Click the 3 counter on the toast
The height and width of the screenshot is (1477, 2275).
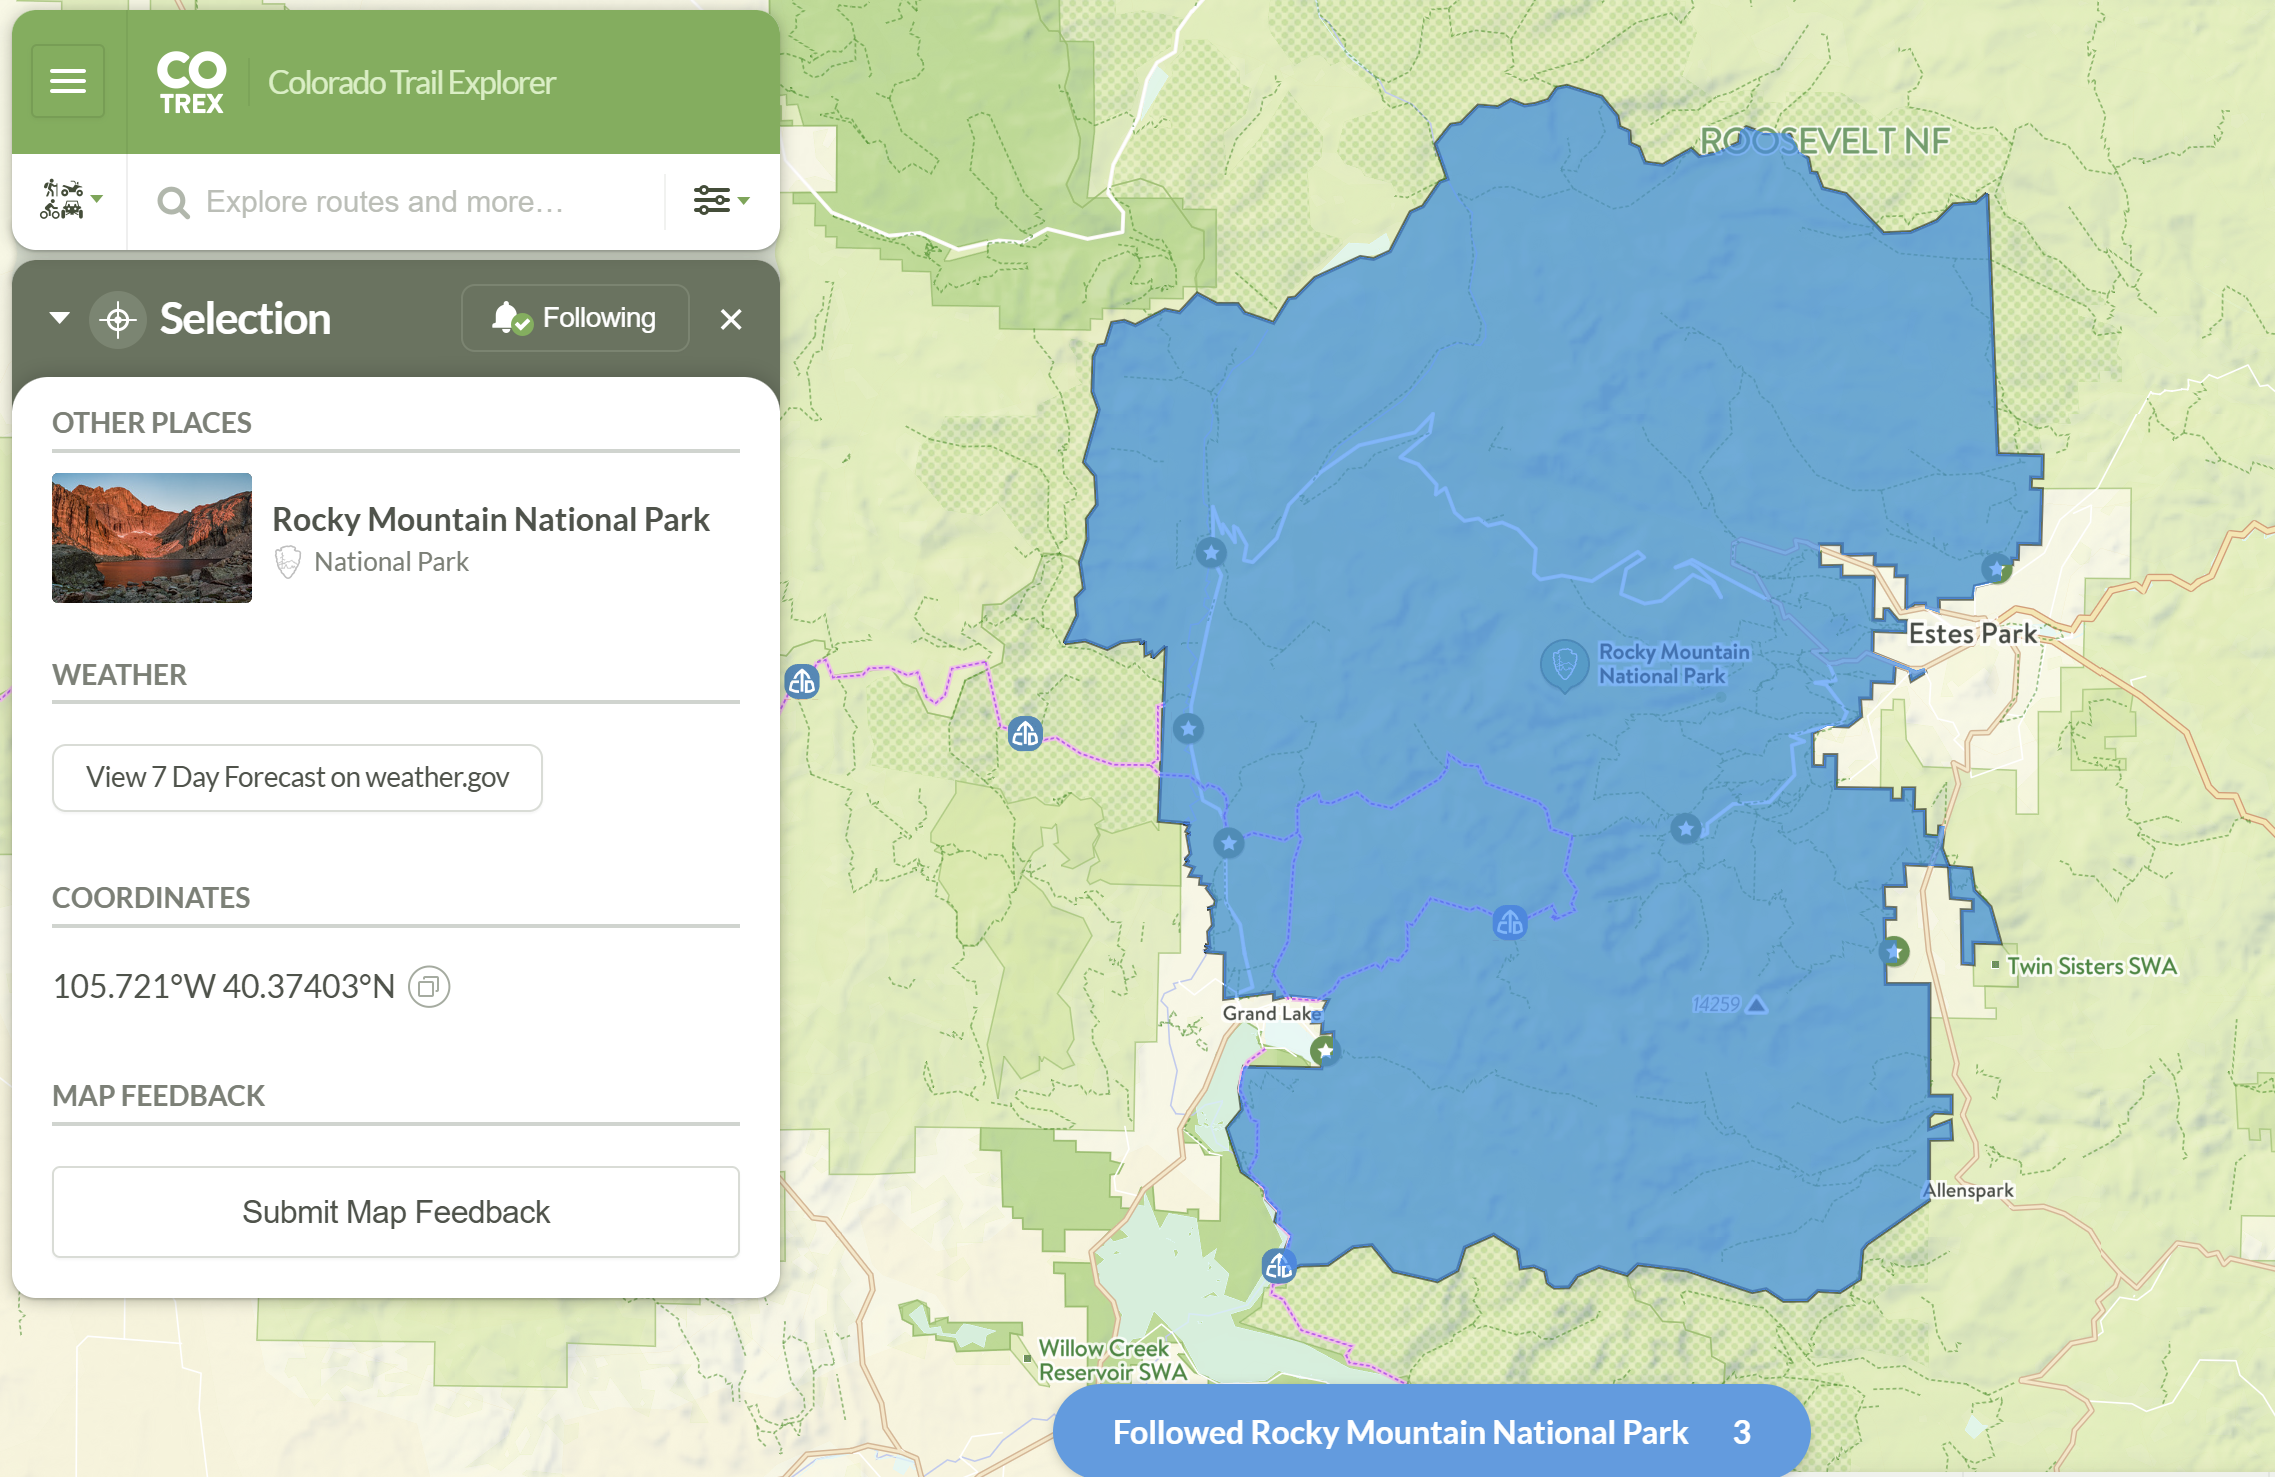pyautogui.click(x=1742, y=1432)
